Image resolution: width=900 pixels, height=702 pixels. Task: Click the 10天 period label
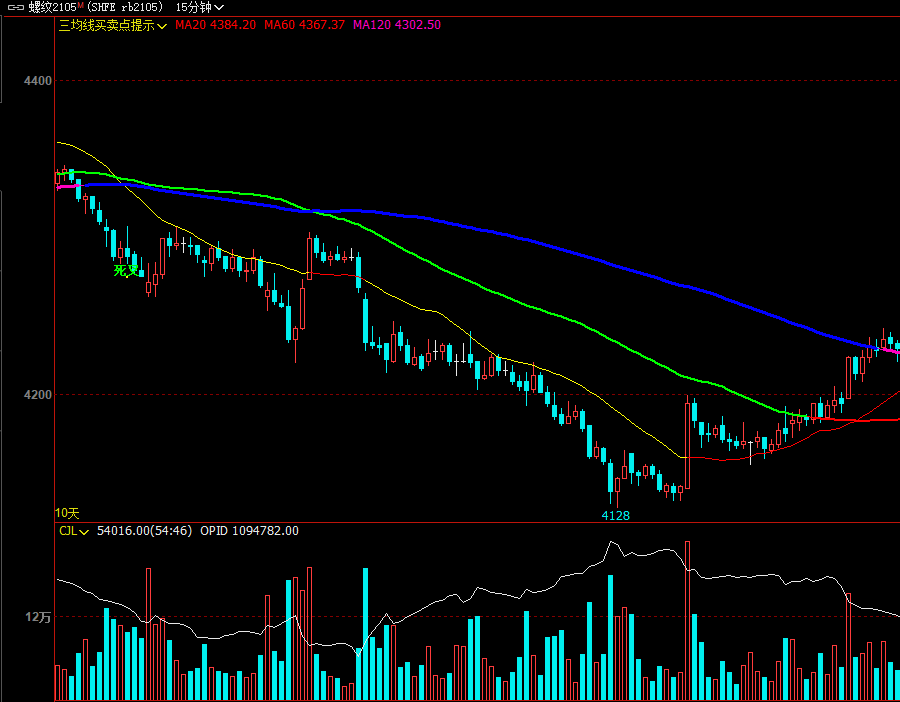tap(67, 512)
